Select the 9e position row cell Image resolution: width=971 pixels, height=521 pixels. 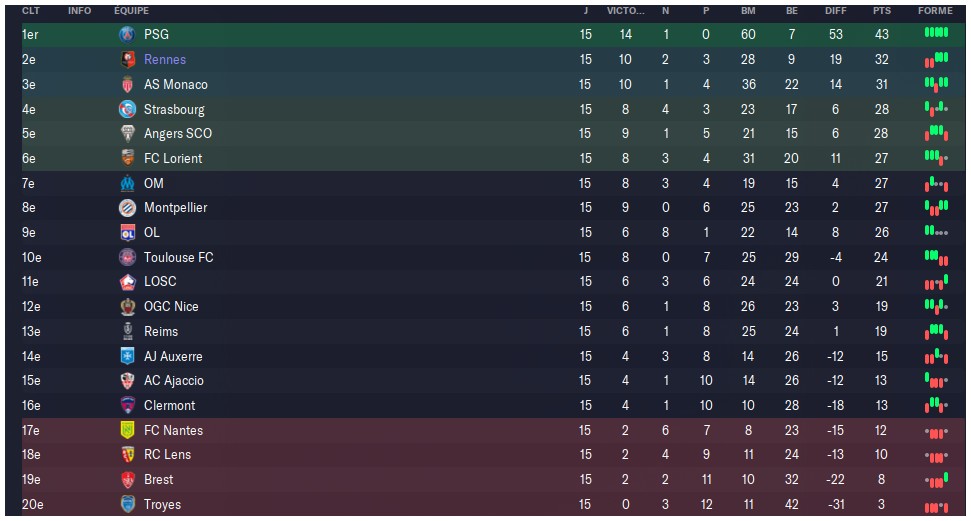point(29,232)
